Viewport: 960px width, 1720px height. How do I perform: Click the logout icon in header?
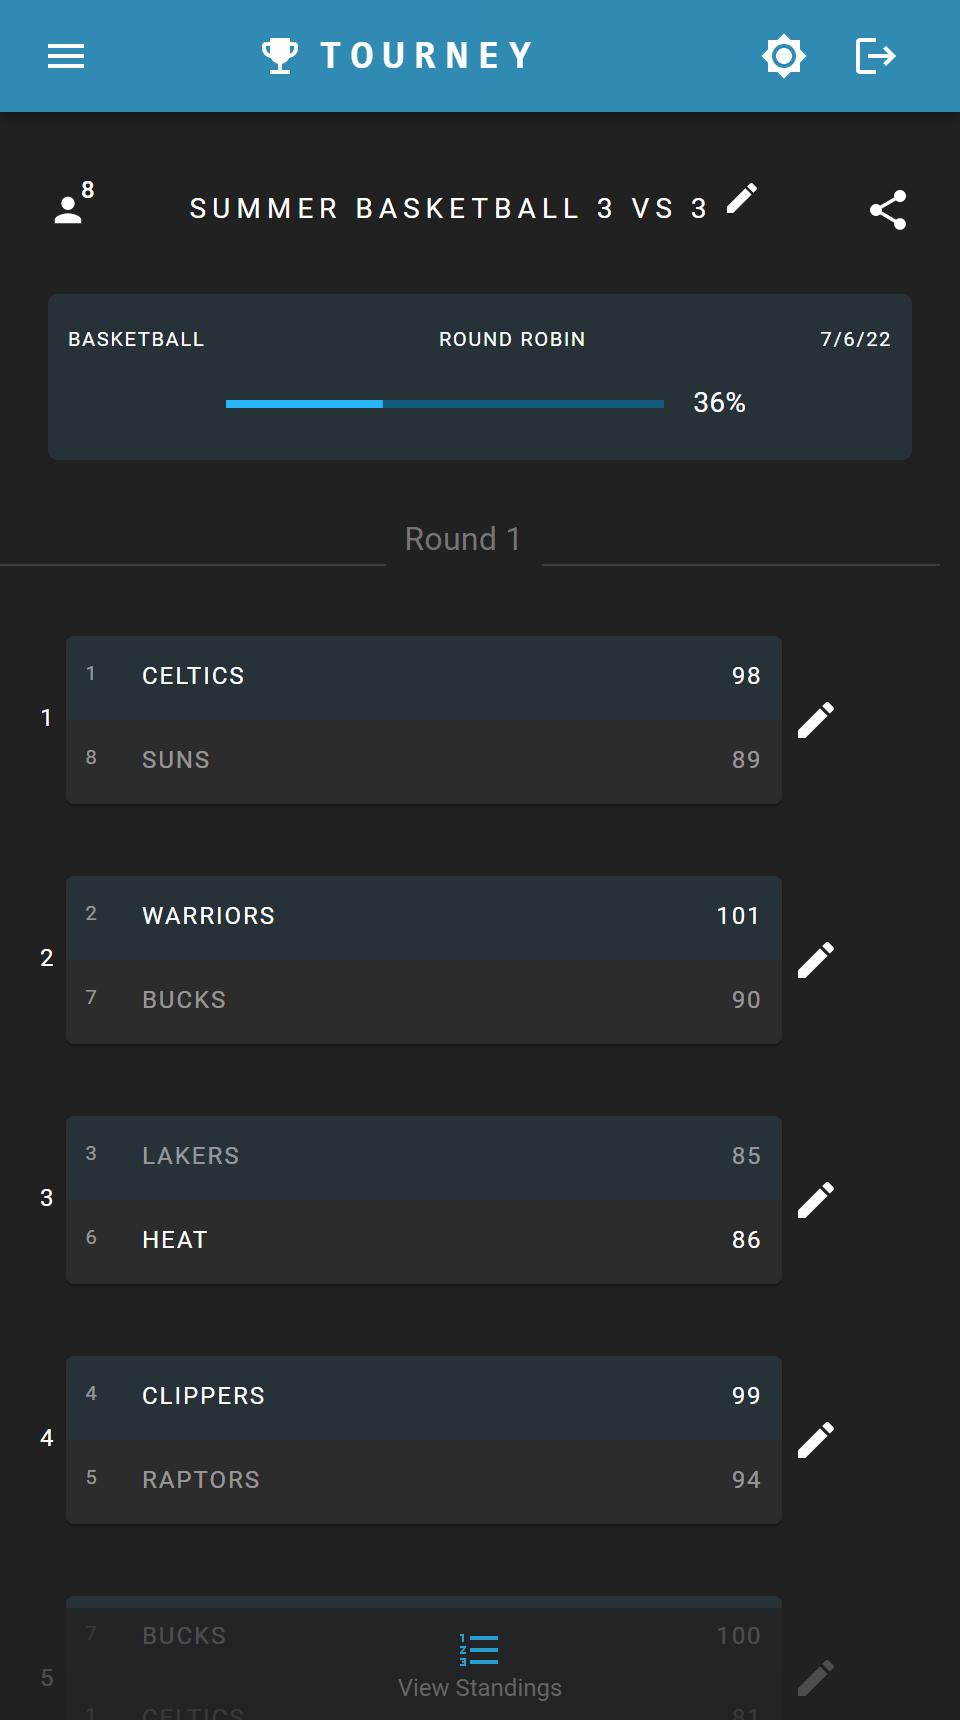tap(875, 56)
